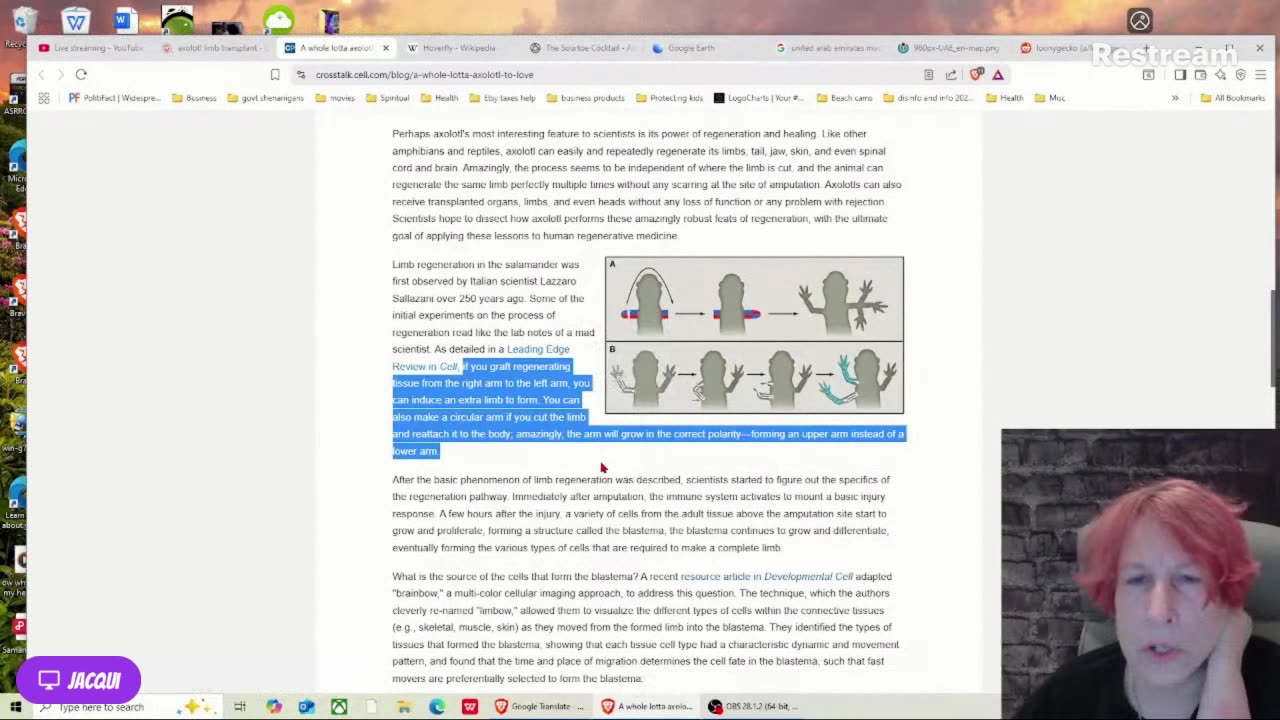1280x720 pixels.
Task: Click the Brave Rewards triangle icon
Action: (x=998, y=74)
